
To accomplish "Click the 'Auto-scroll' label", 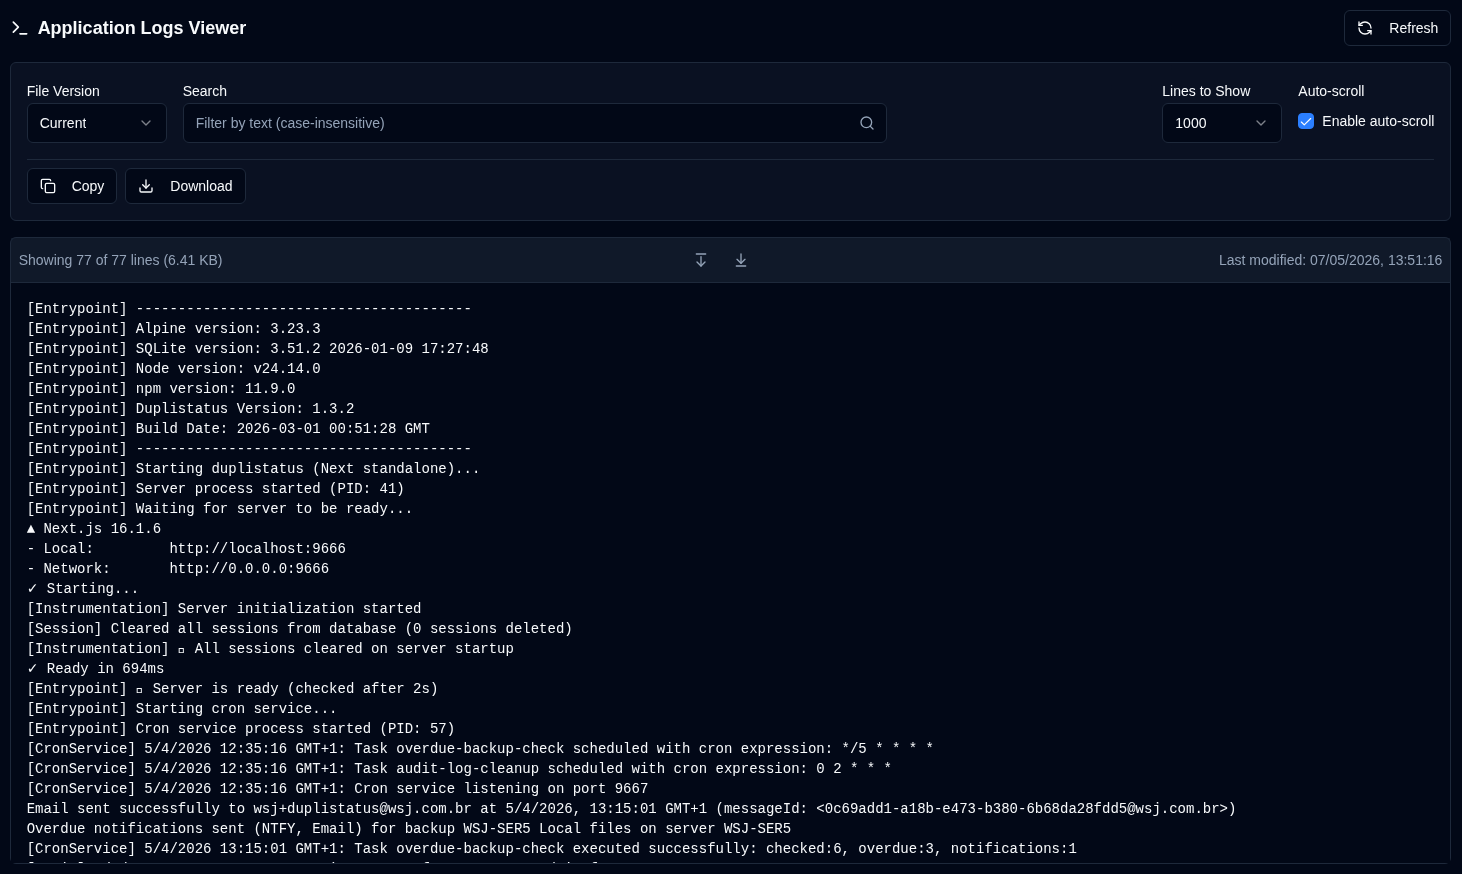I will tap(1331, 91).
